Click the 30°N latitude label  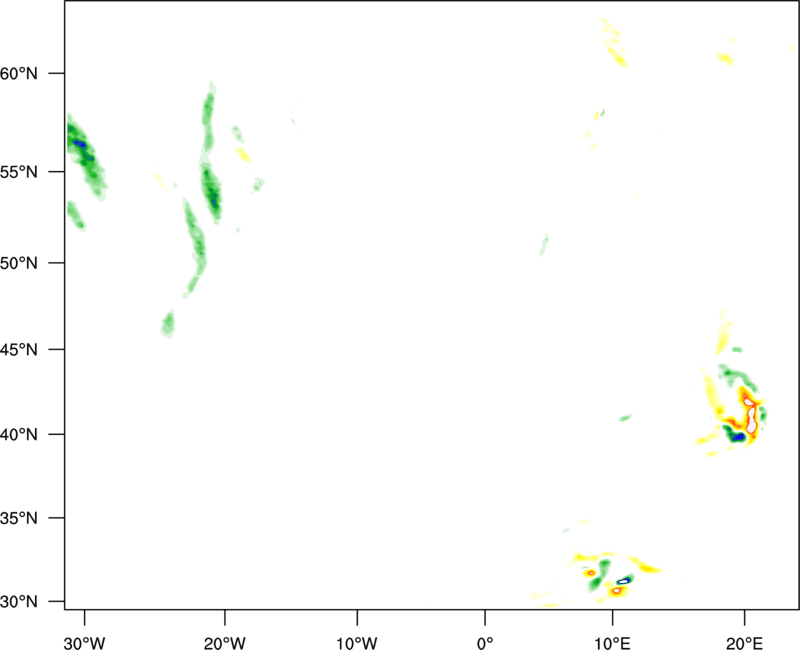pos(19,602)
